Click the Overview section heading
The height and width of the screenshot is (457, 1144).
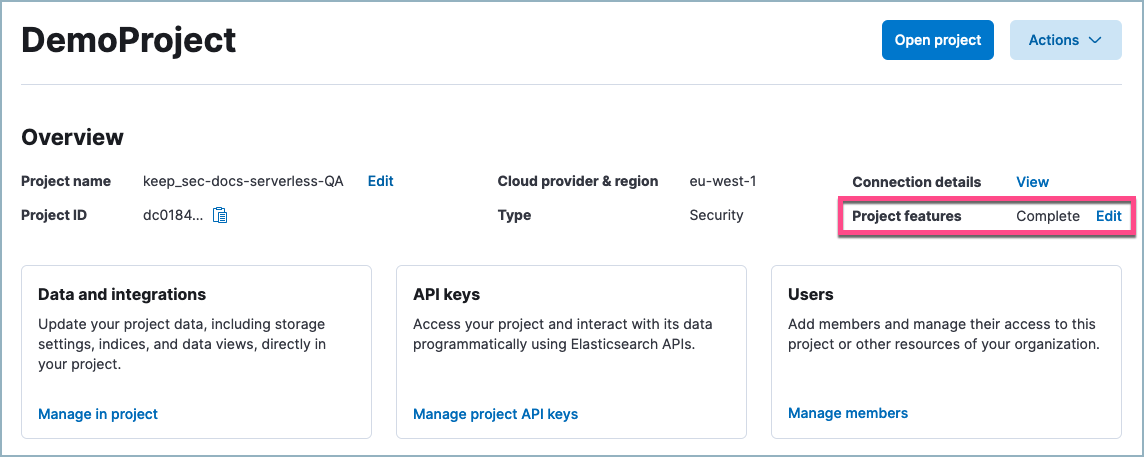[x=72, y=137]
